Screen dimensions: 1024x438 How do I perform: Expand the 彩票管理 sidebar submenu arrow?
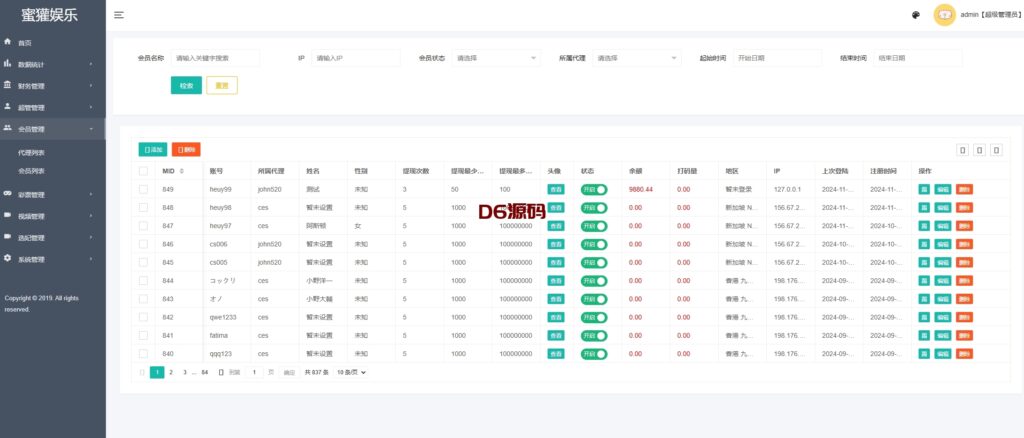pyautogui.click(x=91, y=195)
